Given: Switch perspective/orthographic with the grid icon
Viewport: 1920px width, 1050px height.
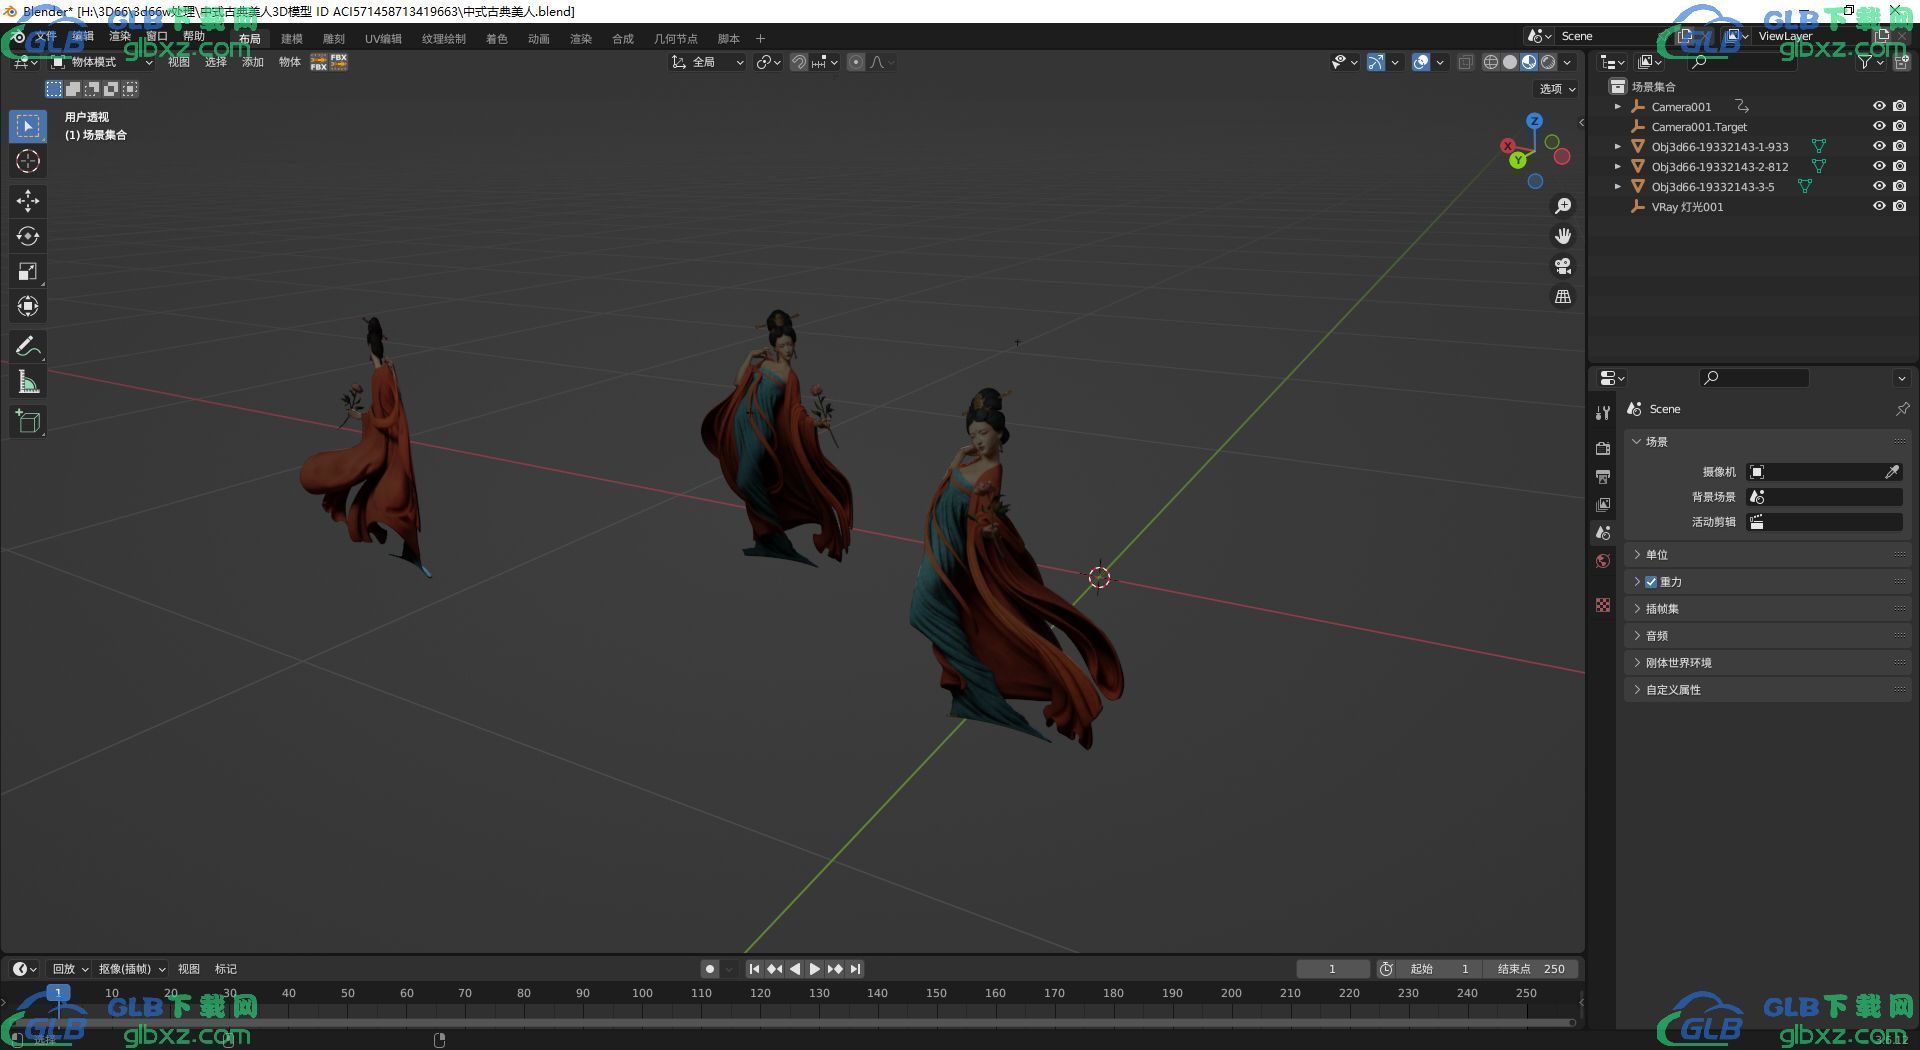Looking at the screenshot, I should [1562, 297].
